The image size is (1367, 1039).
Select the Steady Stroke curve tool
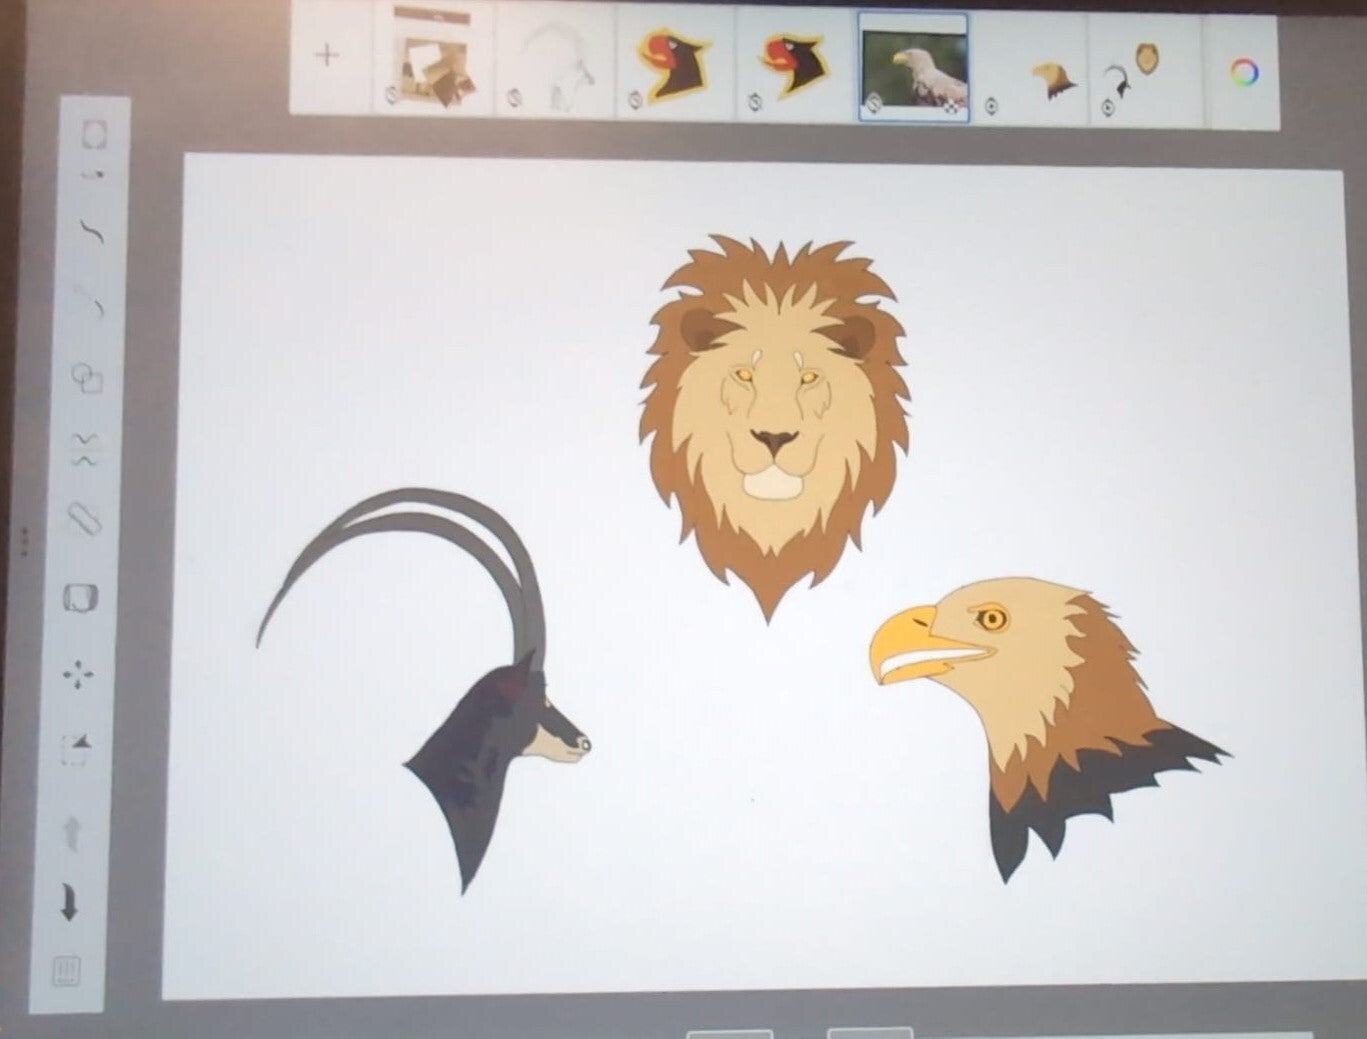tap(92, 231)
